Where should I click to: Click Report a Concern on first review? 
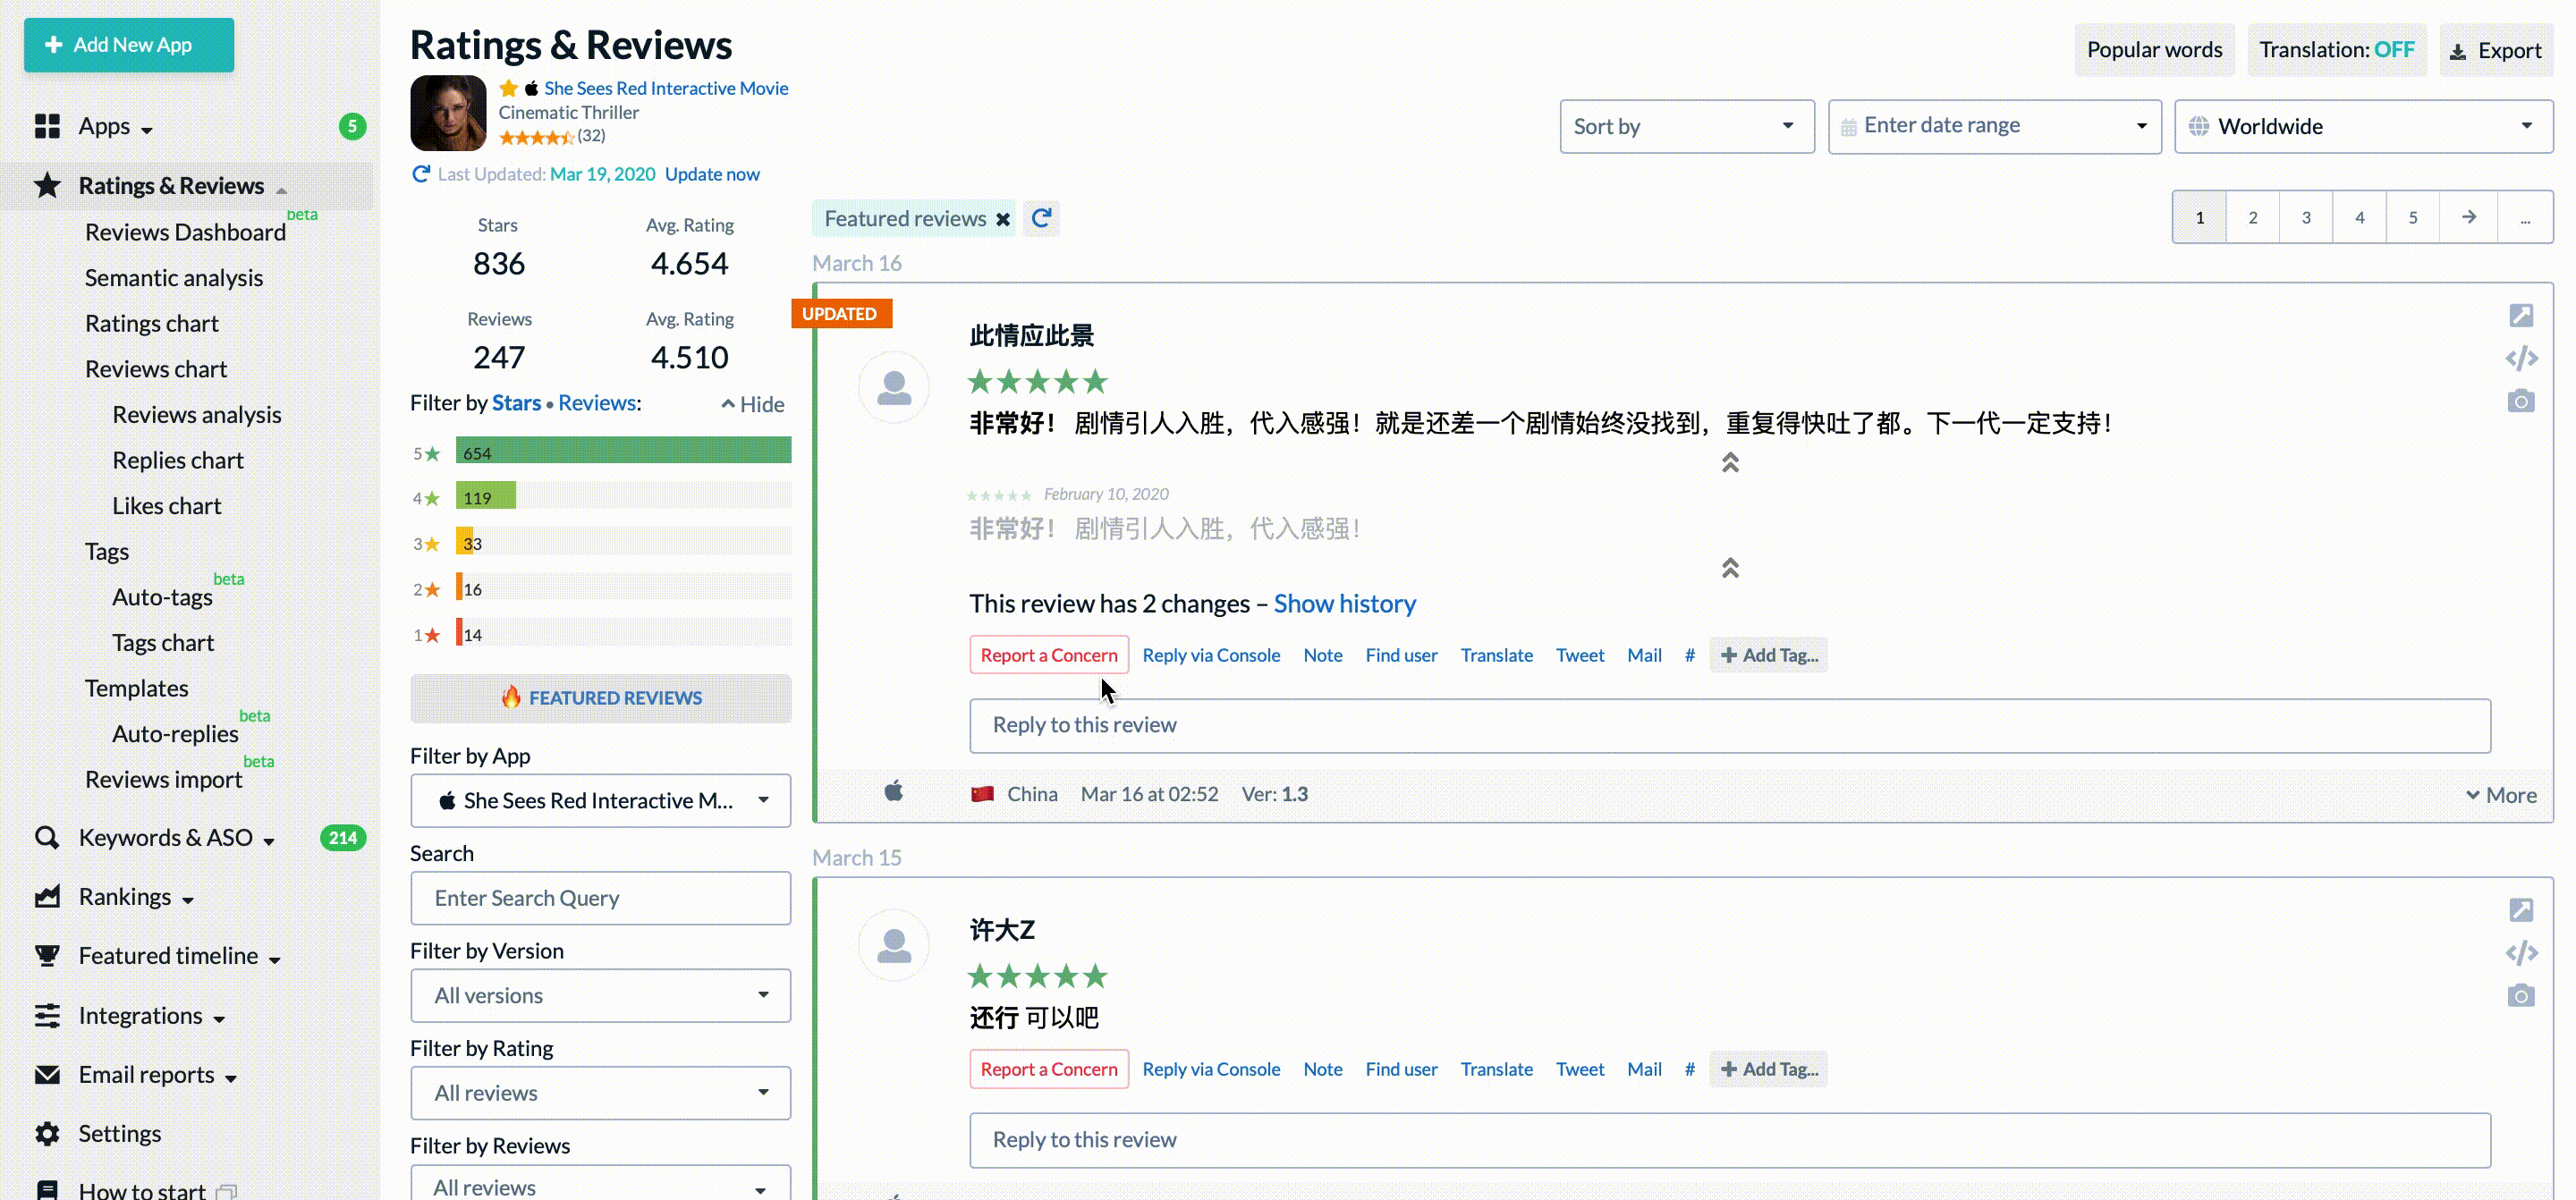1048,655
